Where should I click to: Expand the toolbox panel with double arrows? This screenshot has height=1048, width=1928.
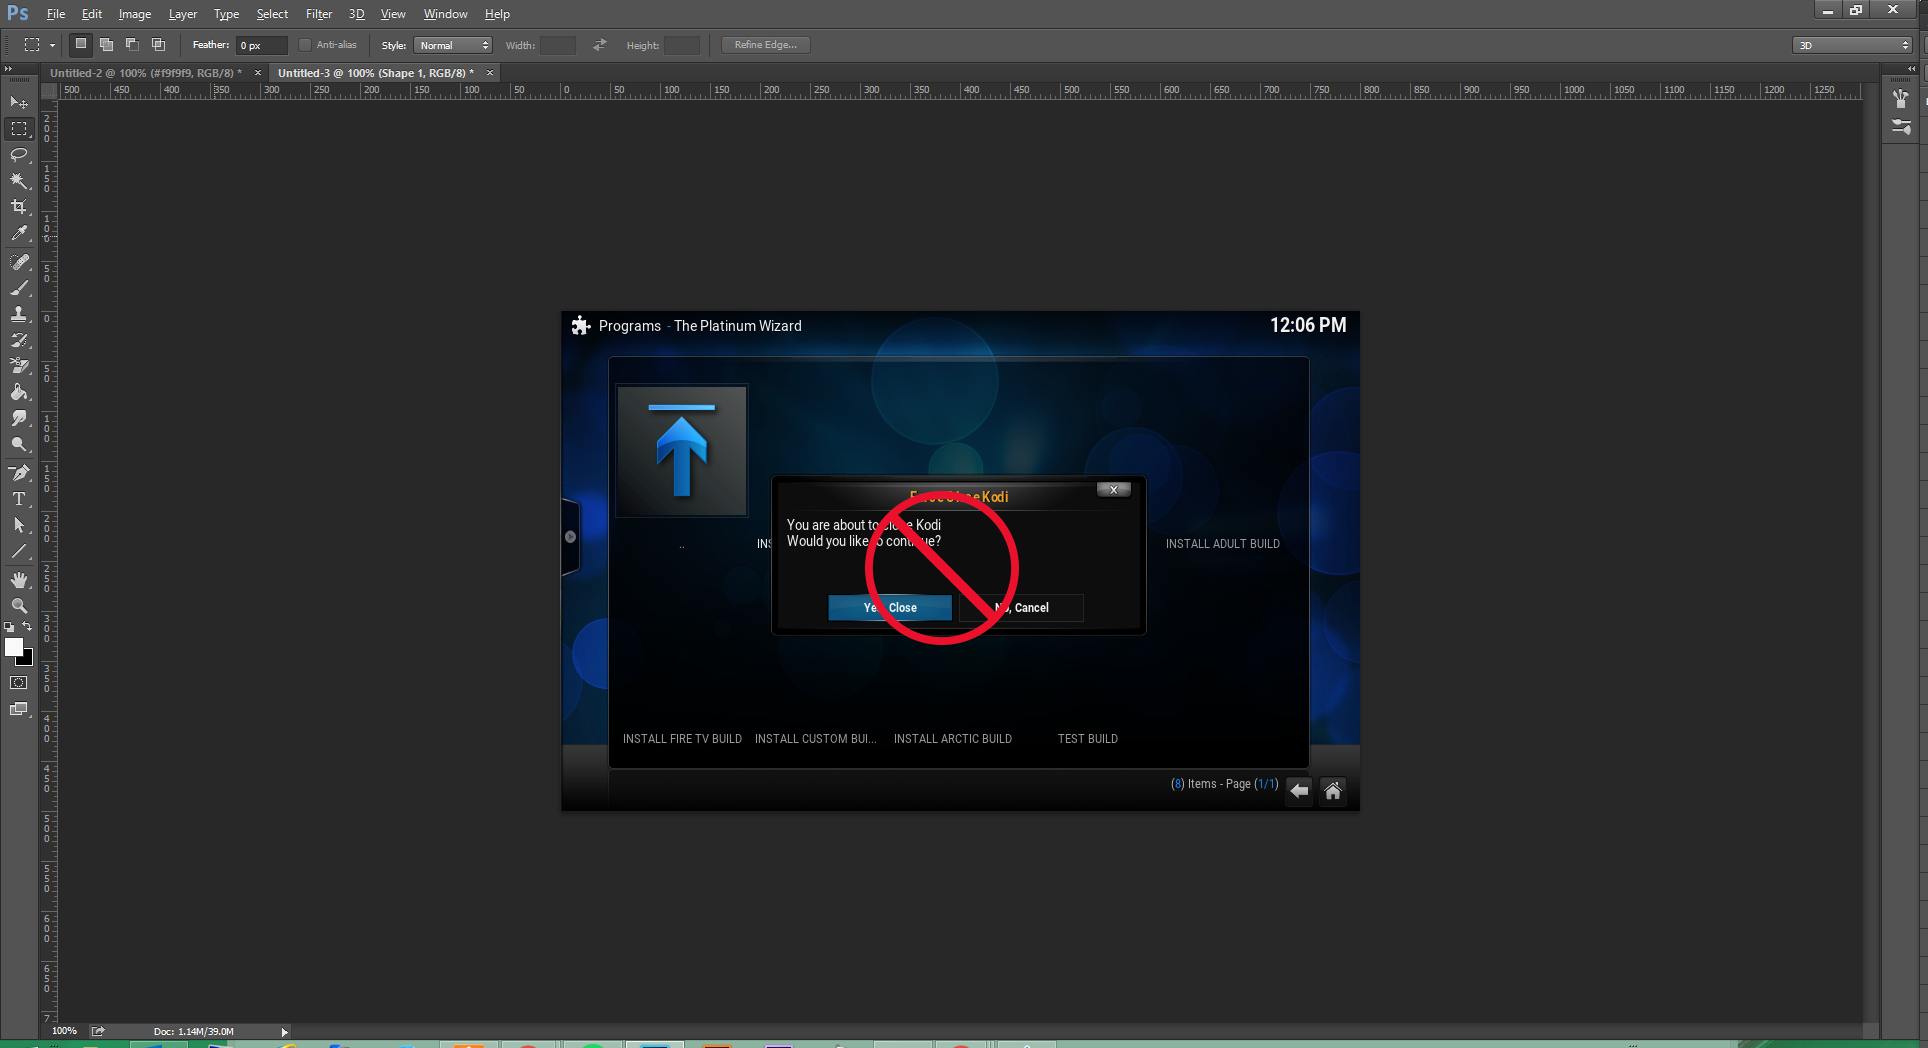coord(8,69)
